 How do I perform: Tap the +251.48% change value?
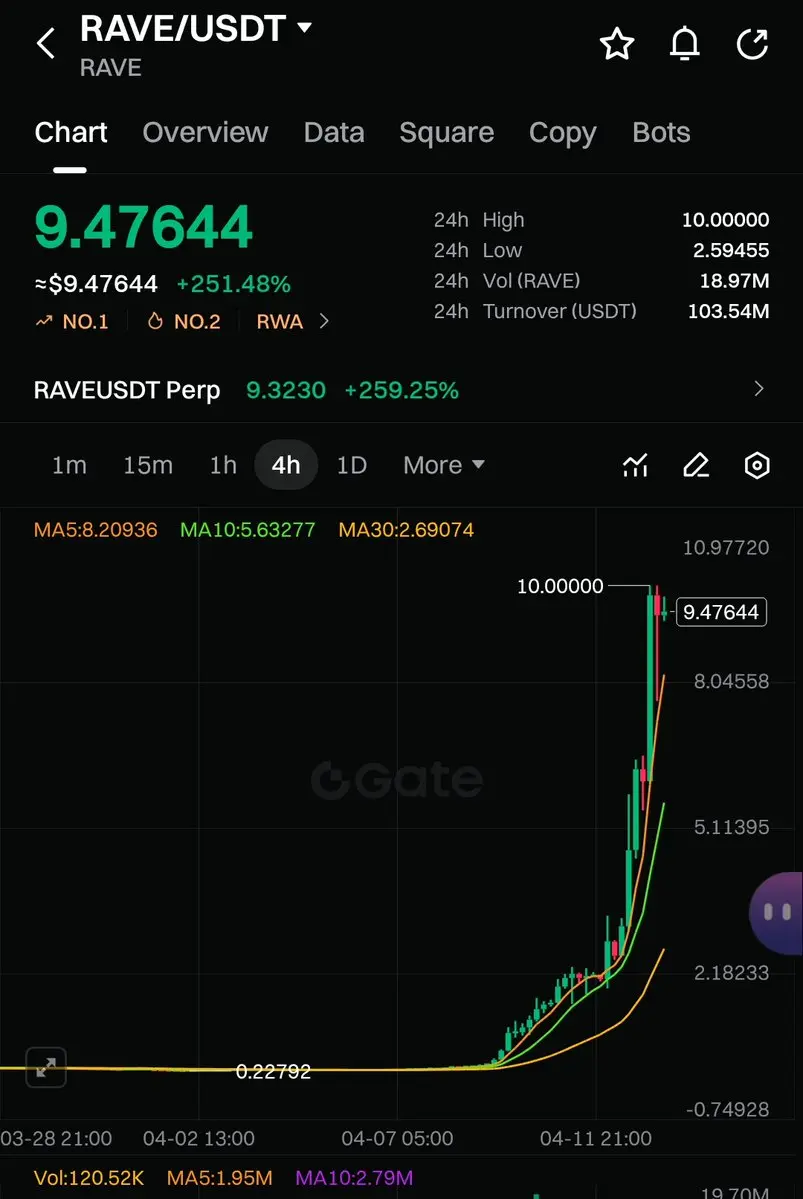[233, 284]
